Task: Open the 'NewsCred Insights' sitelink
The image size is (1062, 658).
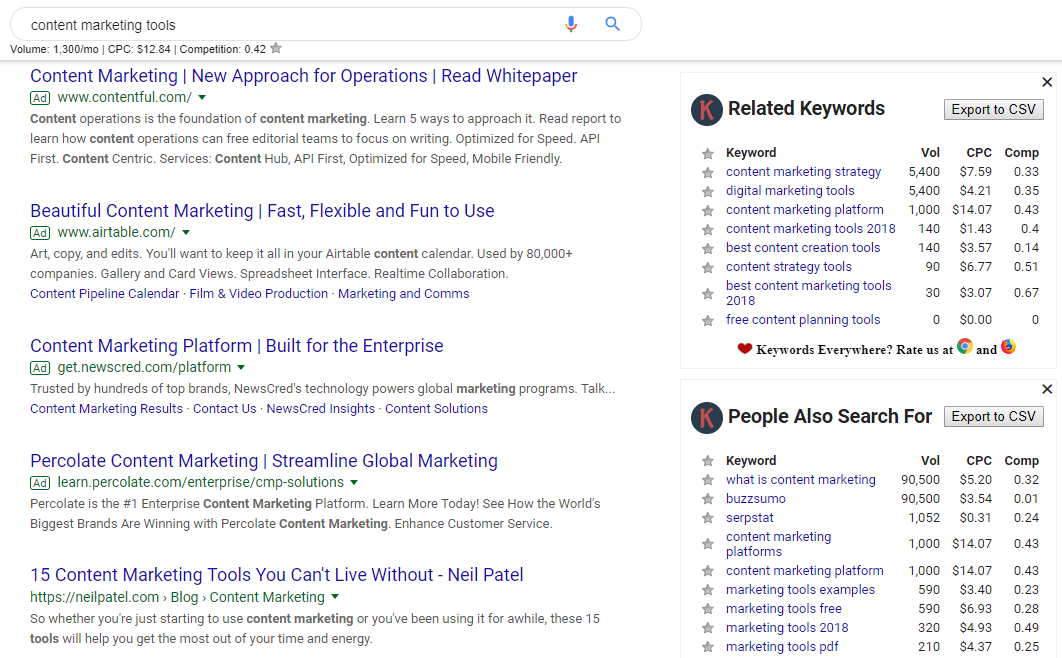Action: 320,409
